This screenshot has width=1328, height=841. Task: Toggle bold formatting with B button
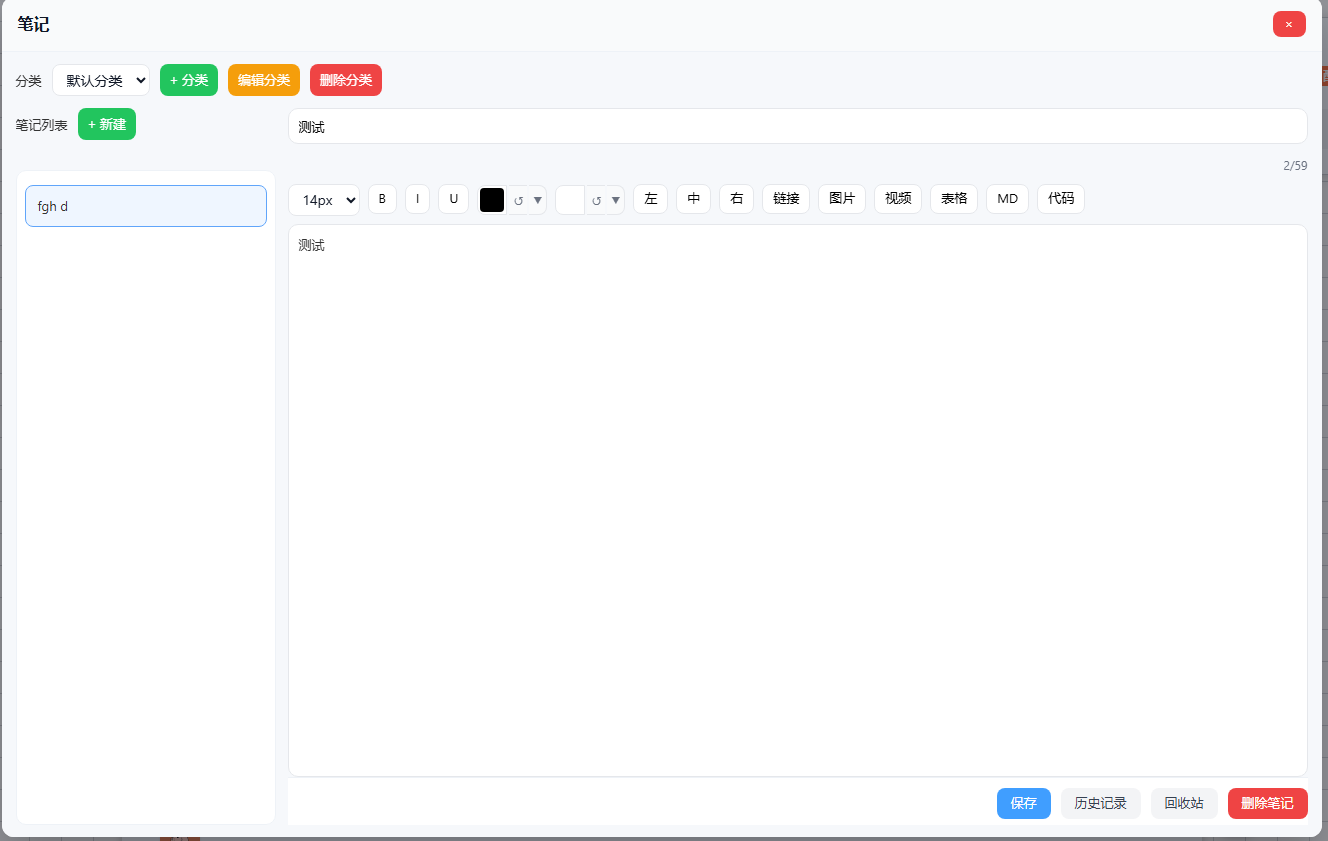coord(382,199)
